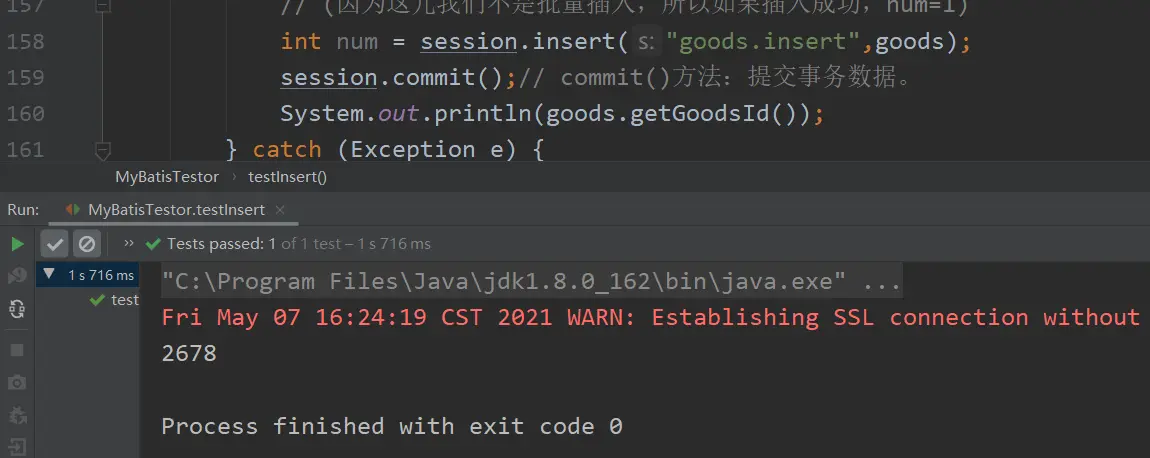Screen dimensions: 1150x458
Task: Click the Run: panel label
Action: click(23, 210)
